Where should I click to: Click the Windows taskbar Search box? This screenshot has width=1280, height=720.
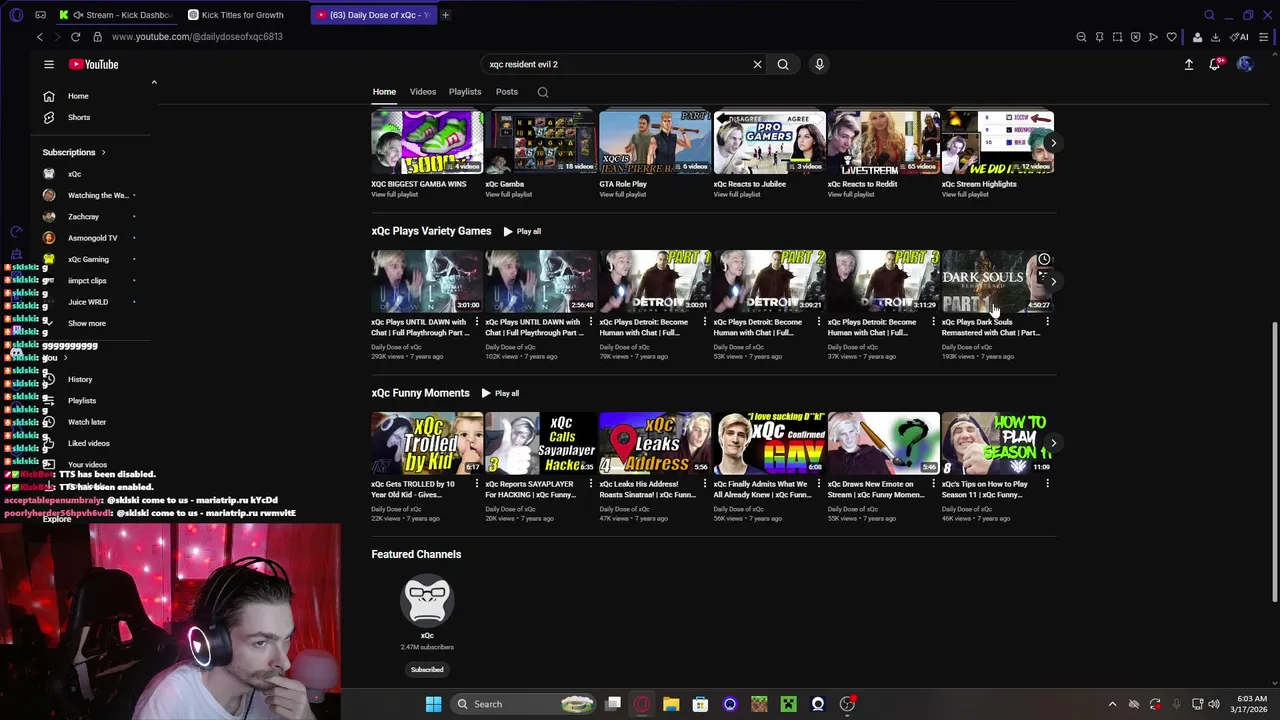click(x=522, y=704)
